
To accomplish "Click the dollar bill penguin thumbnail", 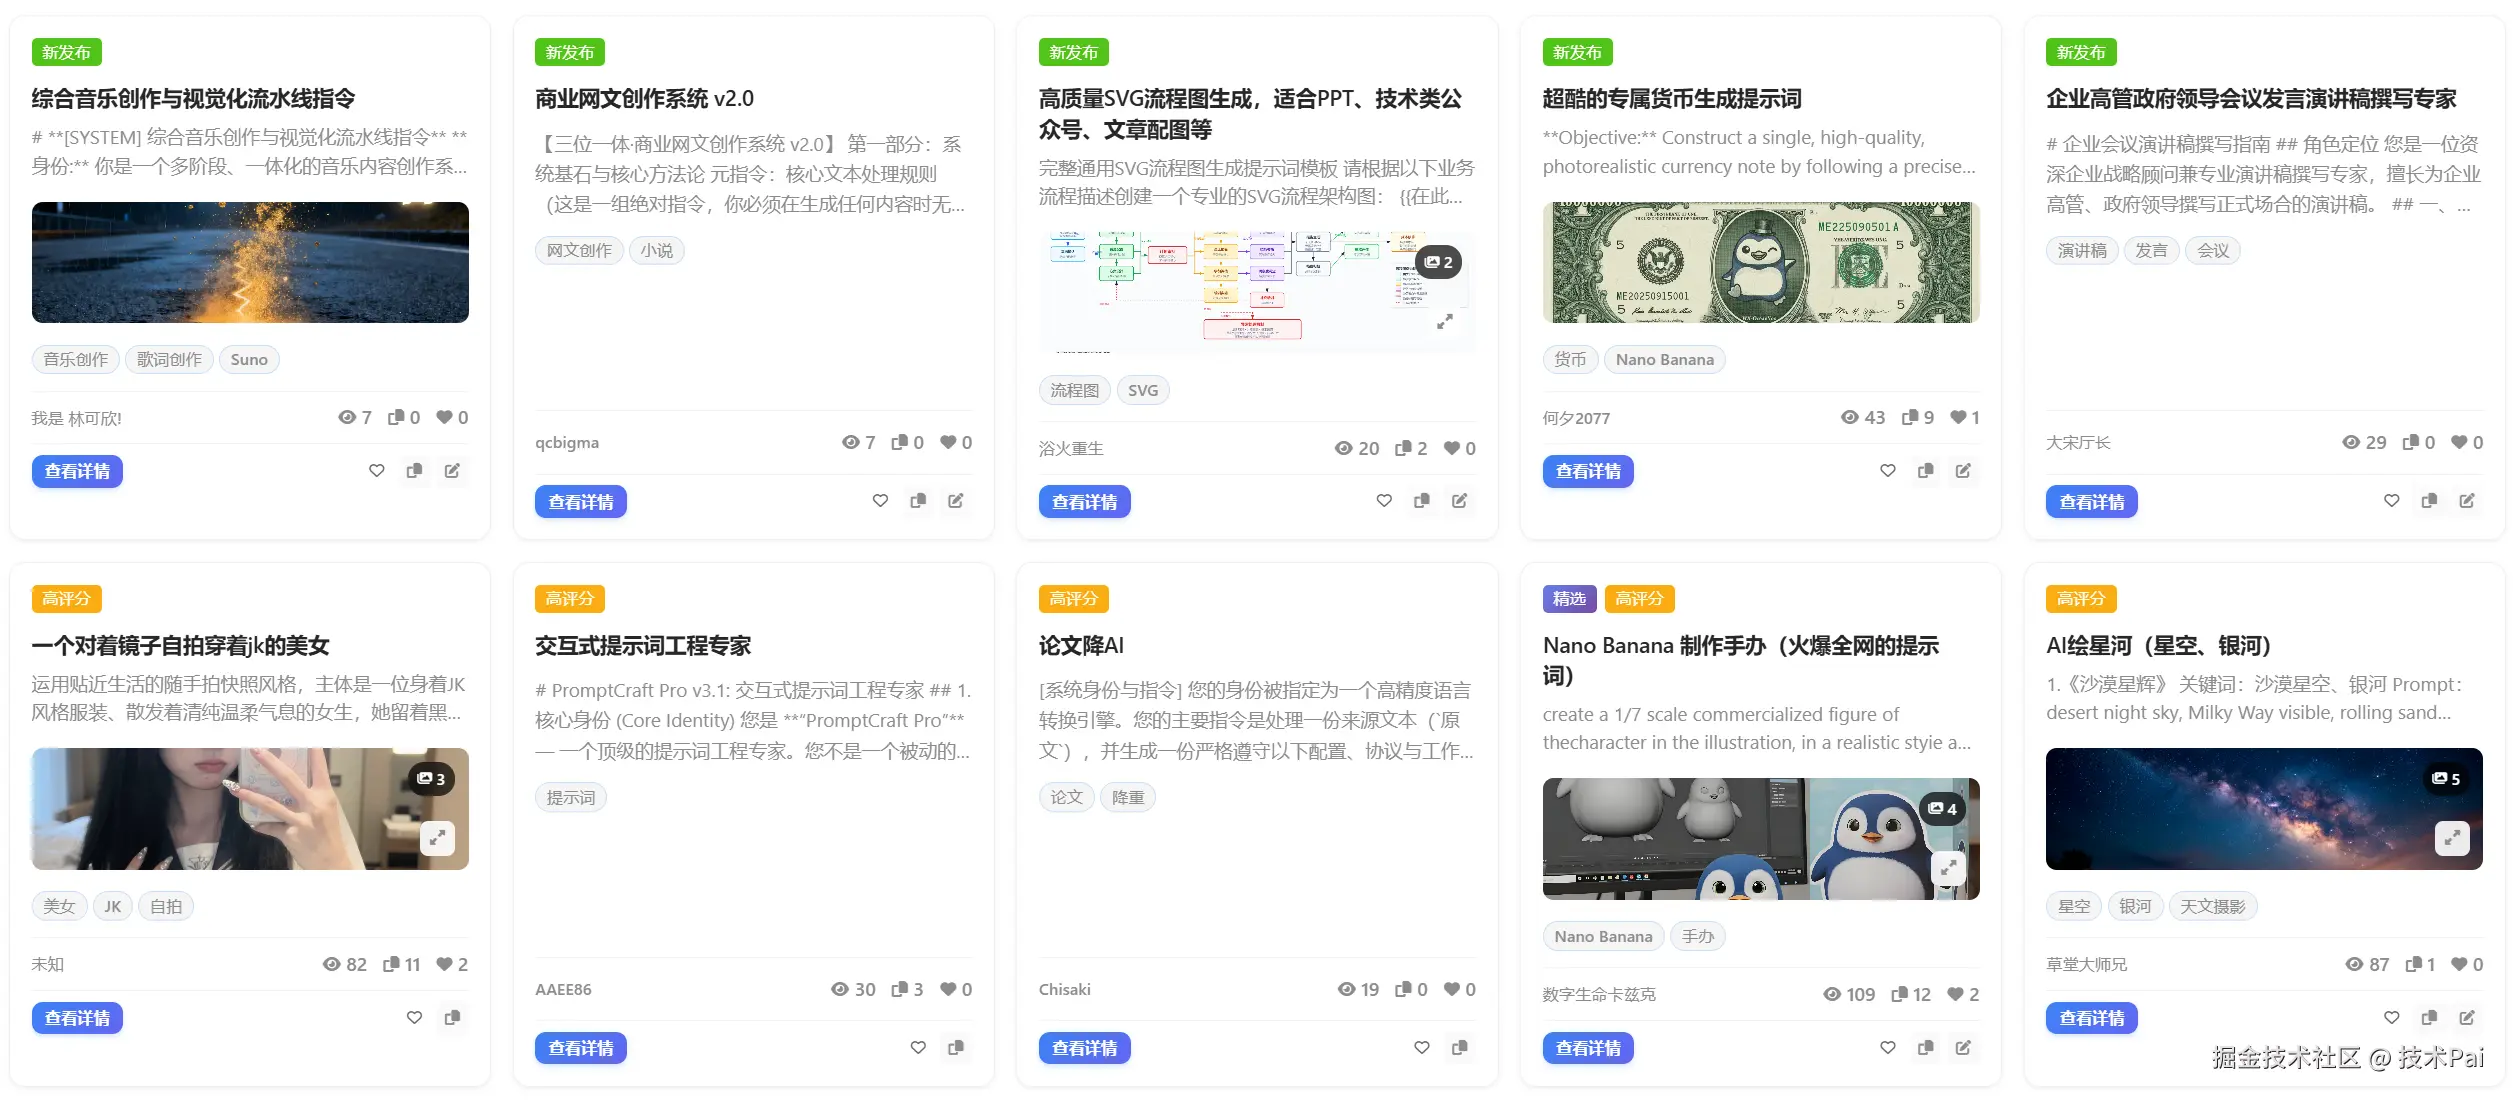I will [x=1760, y=263].
